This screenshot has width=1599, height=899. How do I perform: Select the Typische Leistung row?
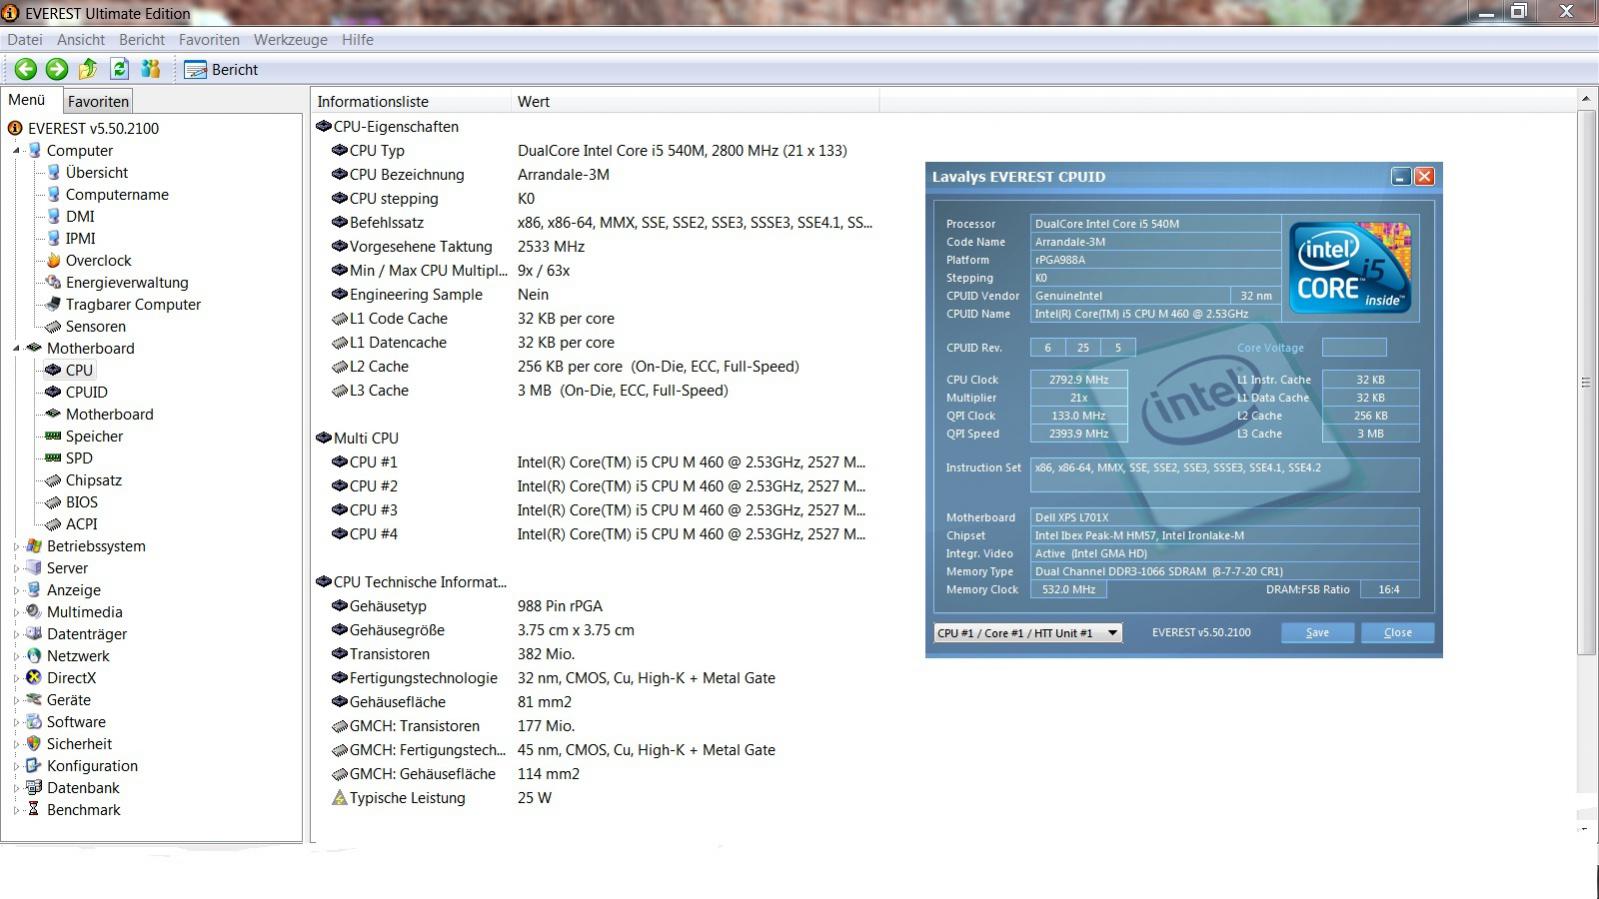(595, 799)
